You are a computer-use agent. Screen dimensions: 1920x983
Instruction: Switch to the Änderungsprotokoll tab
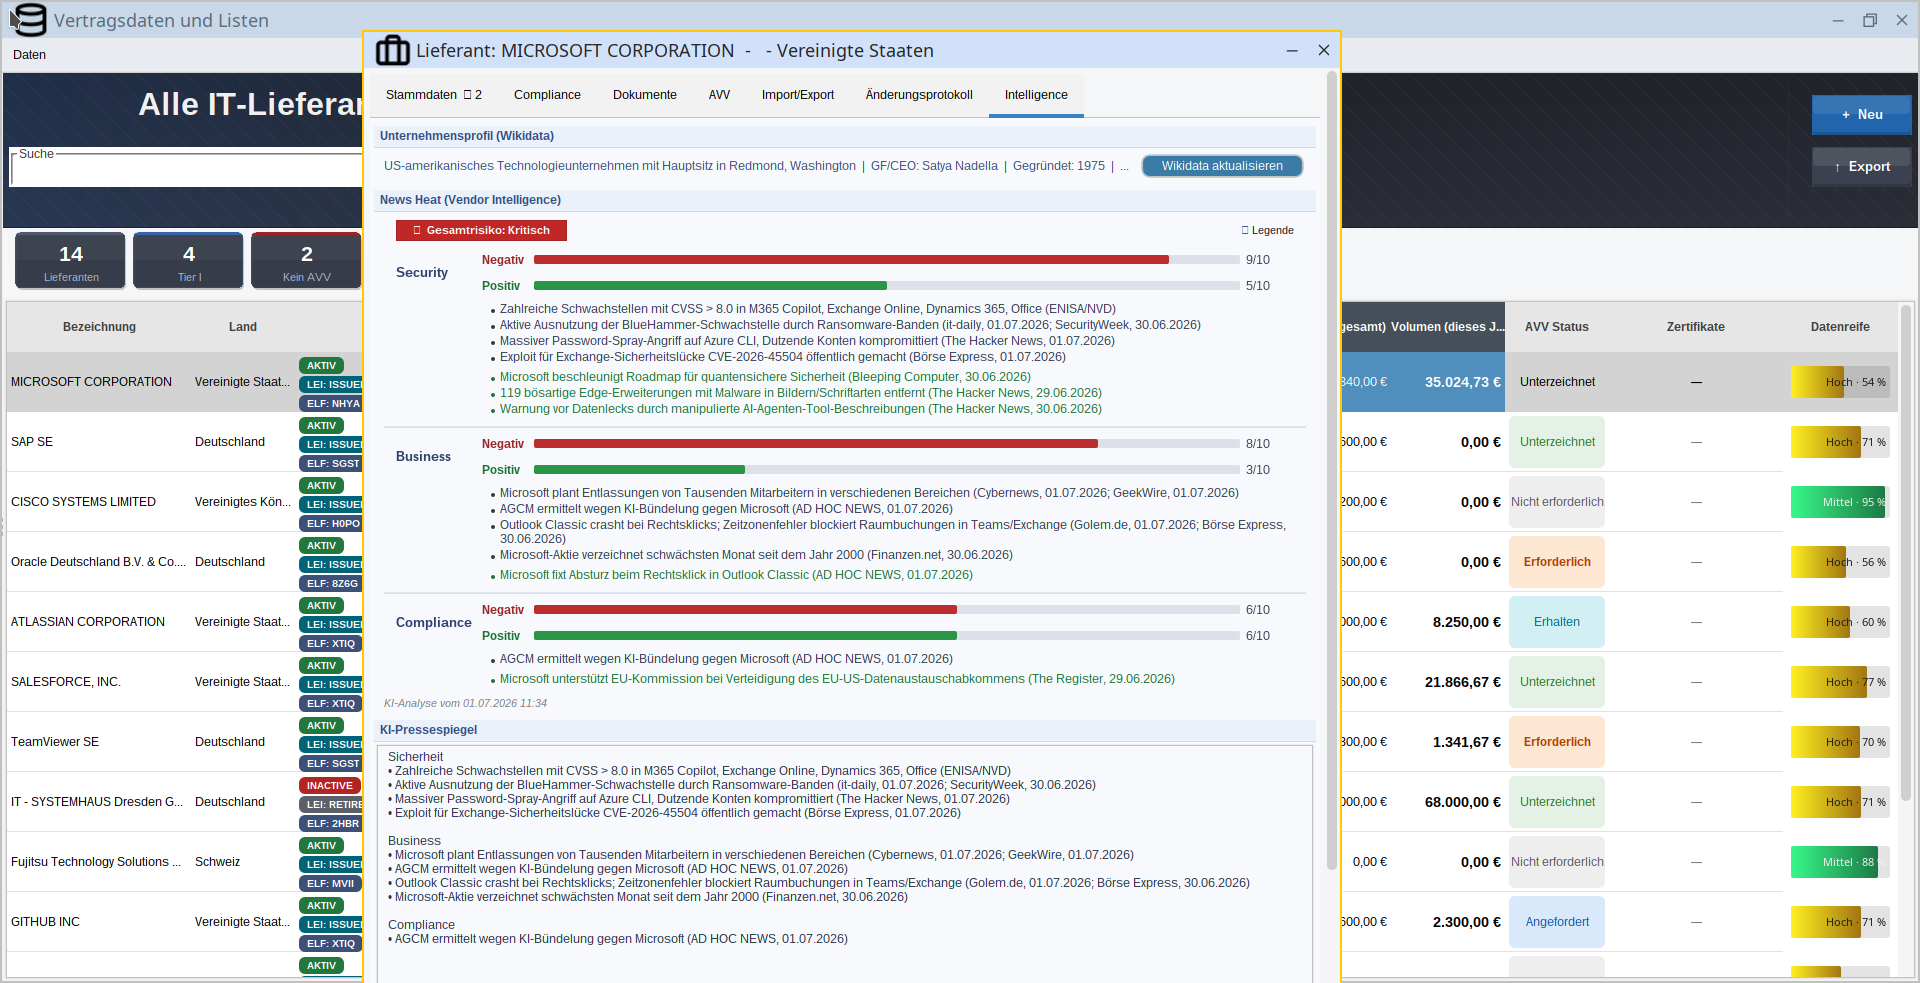point(919,95)
